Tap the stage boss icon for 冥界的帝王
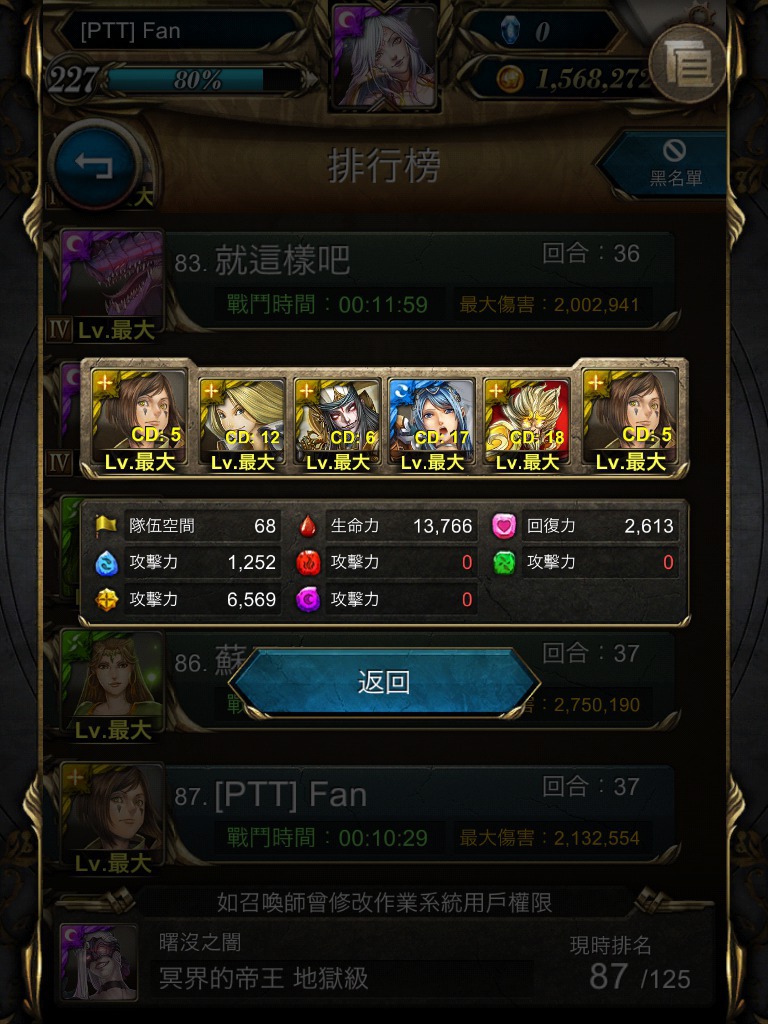The image size is (768, 1024). (98, 961)
